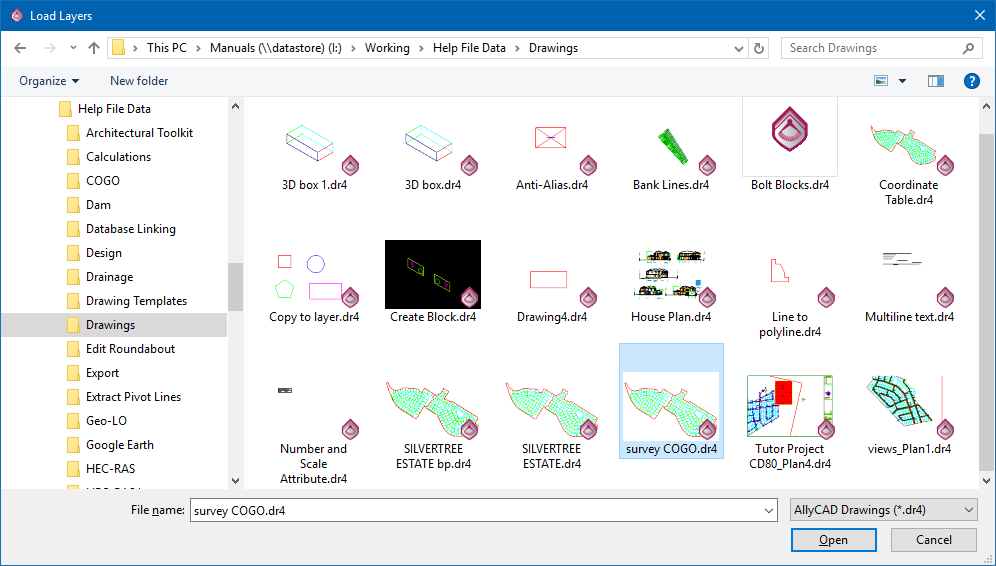Click the change view icon
Screen dimensions: 996x566
pyautogui.click(x=881, y=81)
